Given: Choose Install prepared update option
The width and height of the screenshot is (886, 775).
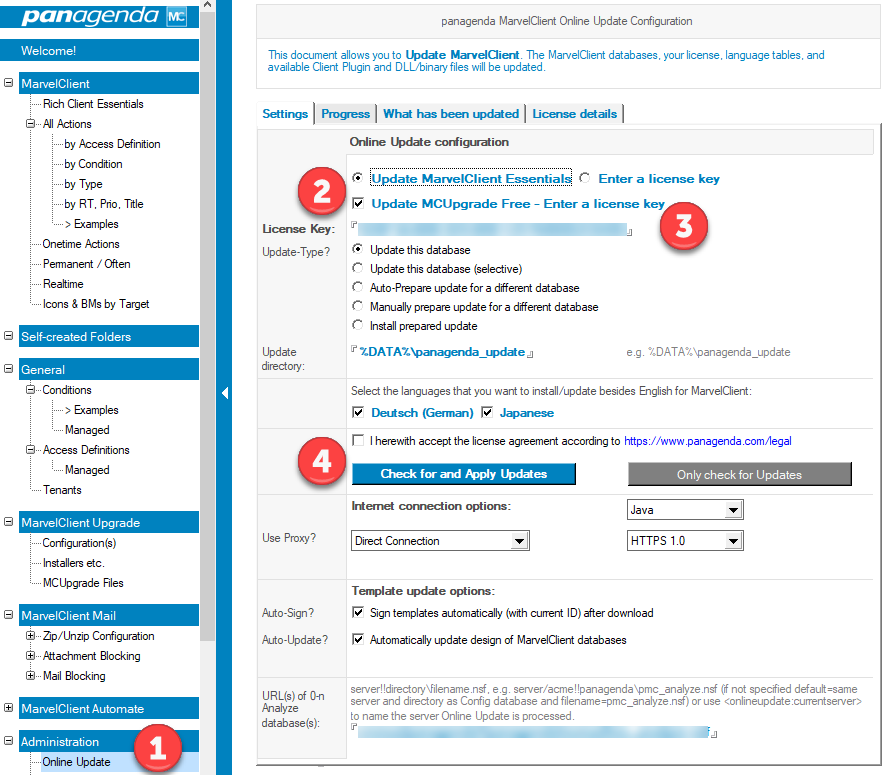Looking at the screenshot, I should tap(357, 325).
